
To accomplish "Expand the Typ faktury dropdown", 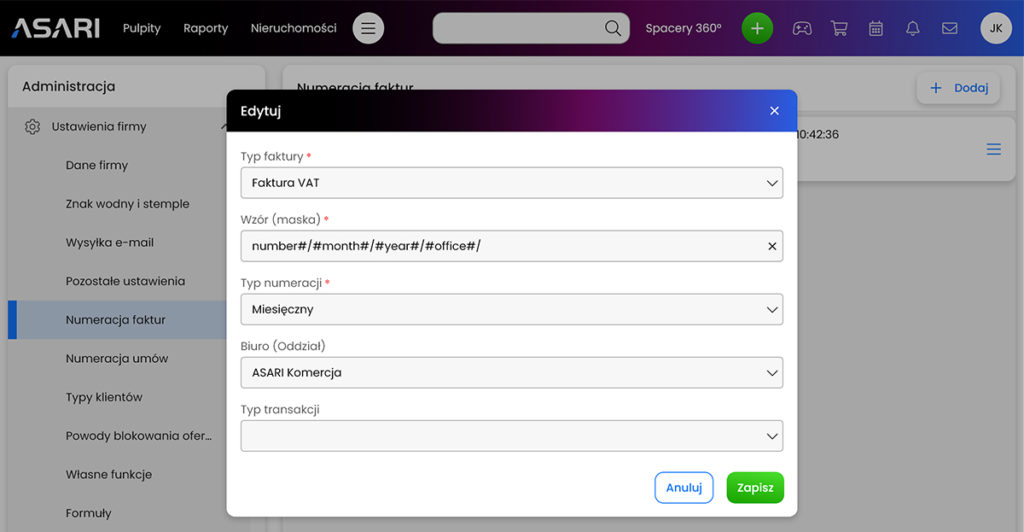I will pos(511,183).
